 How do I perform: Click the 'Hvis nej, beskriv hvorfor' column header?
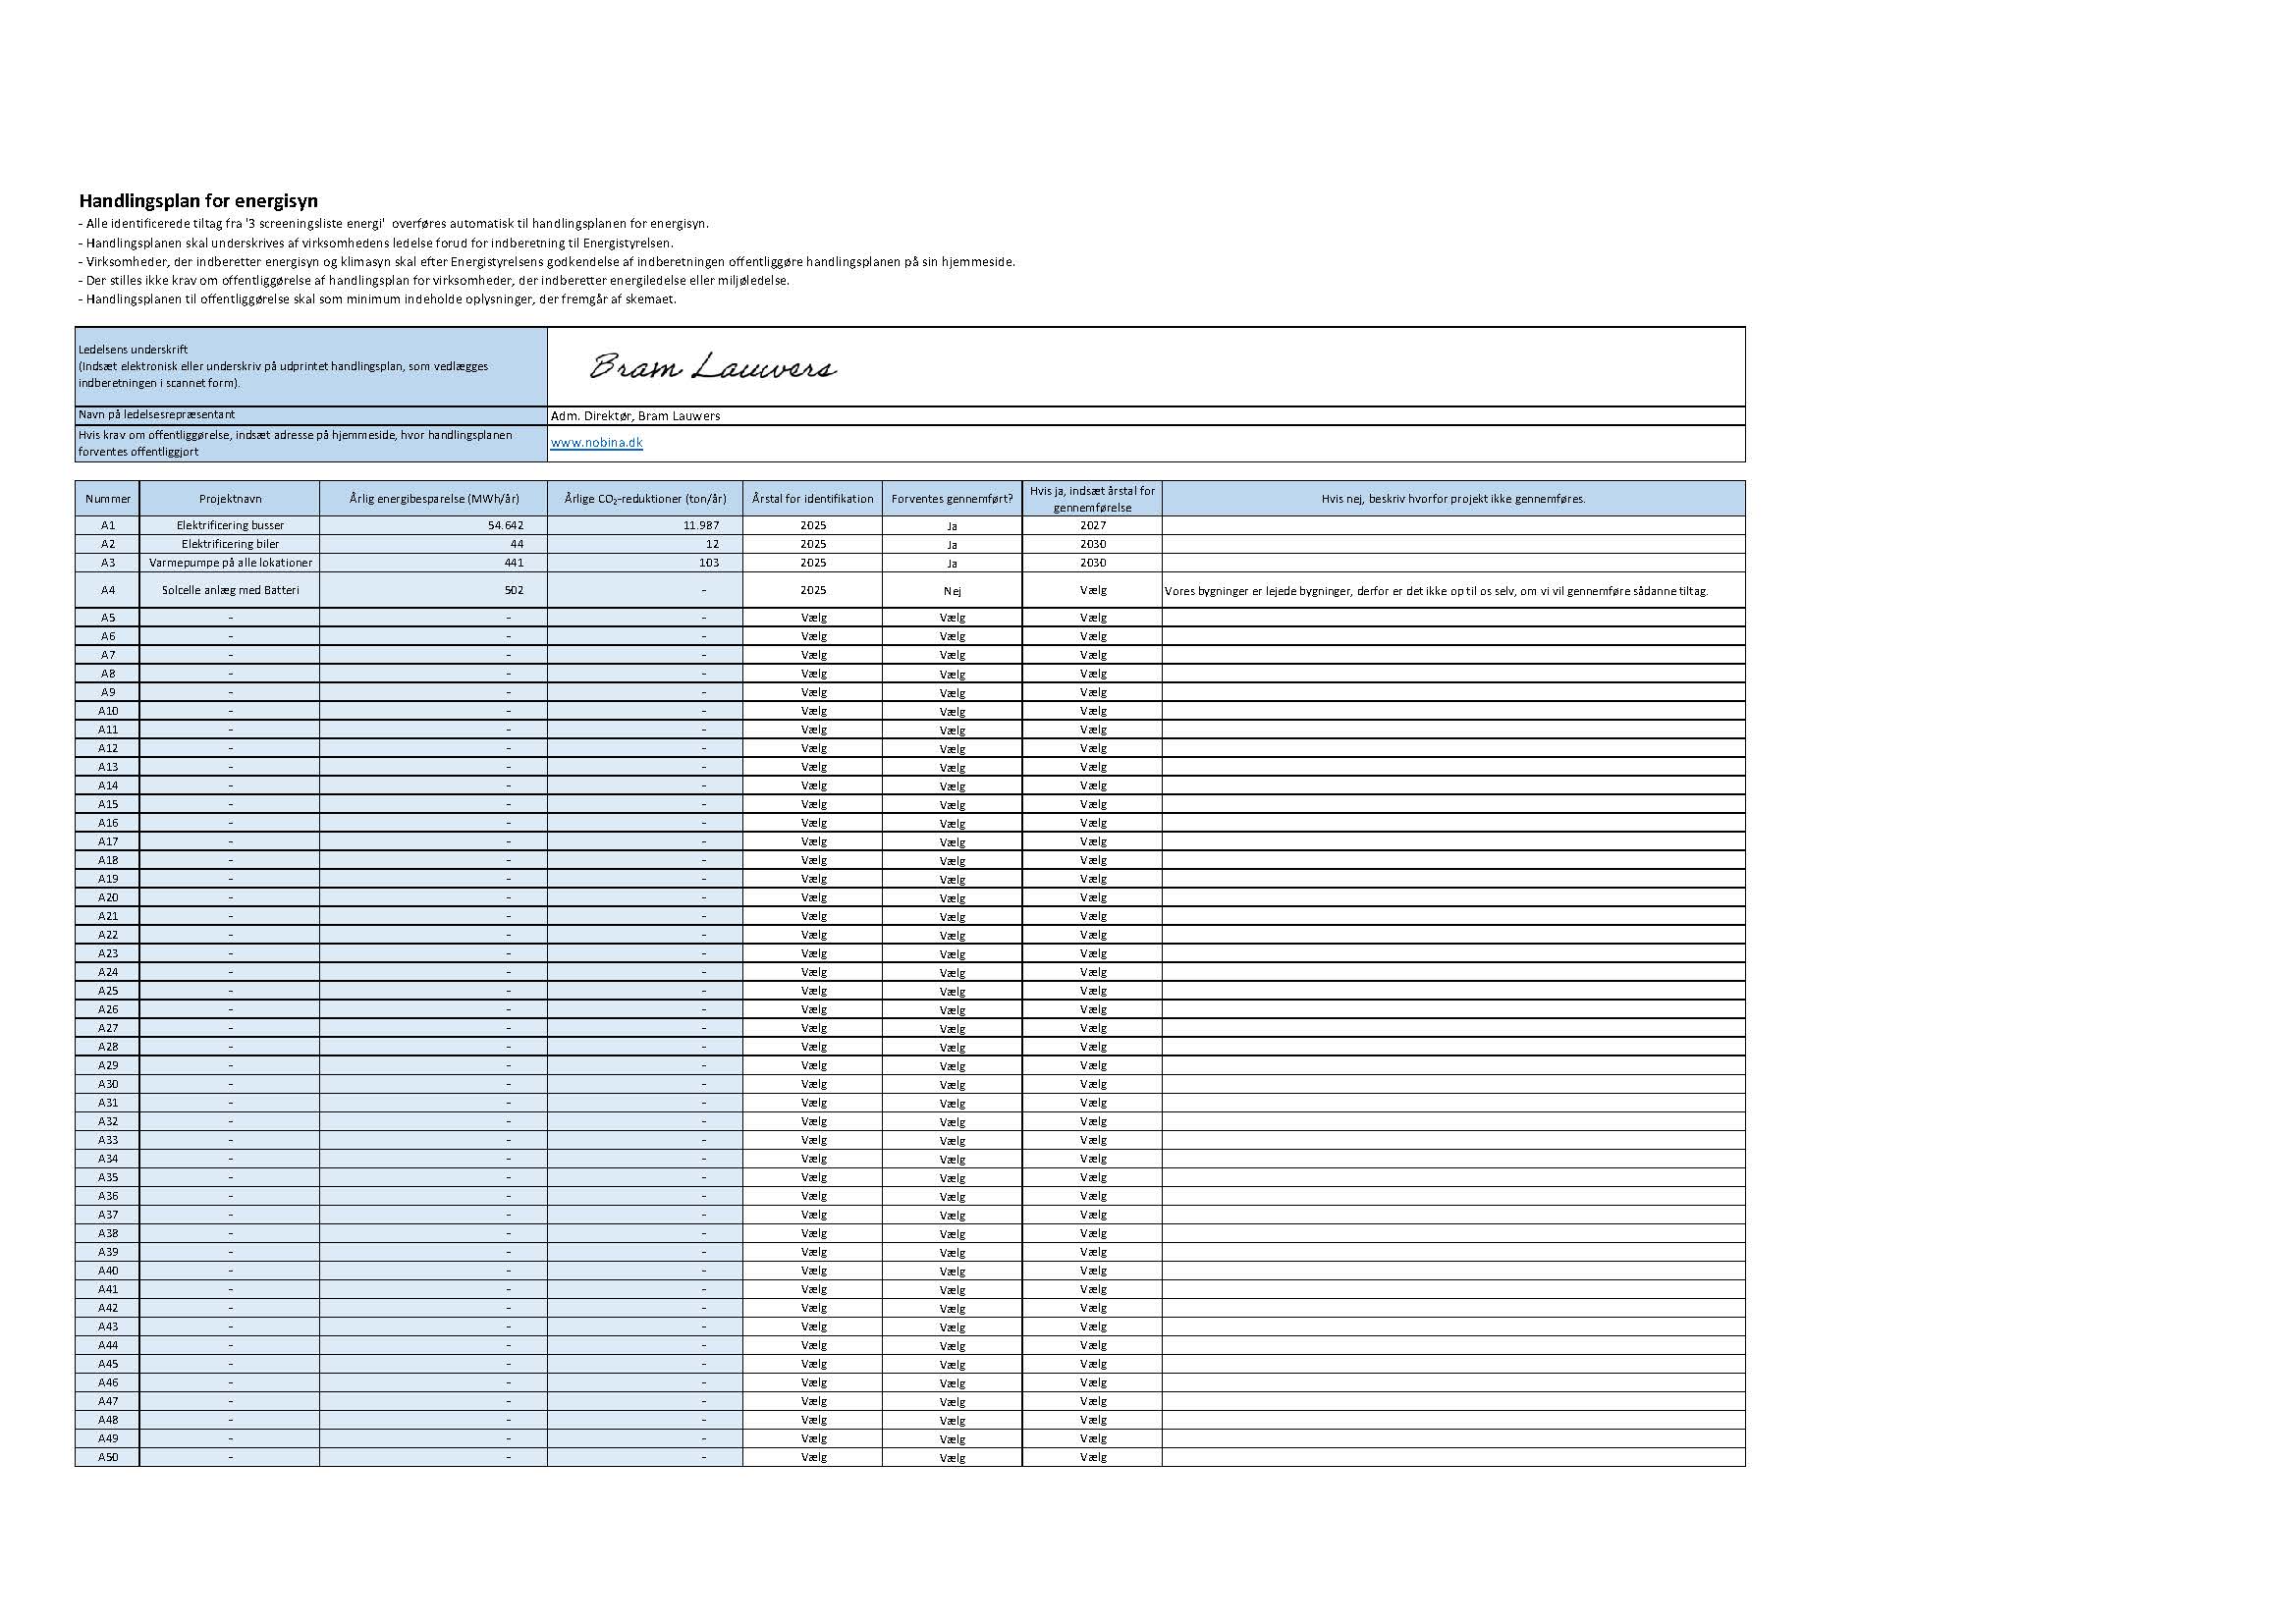[1452, 499]
